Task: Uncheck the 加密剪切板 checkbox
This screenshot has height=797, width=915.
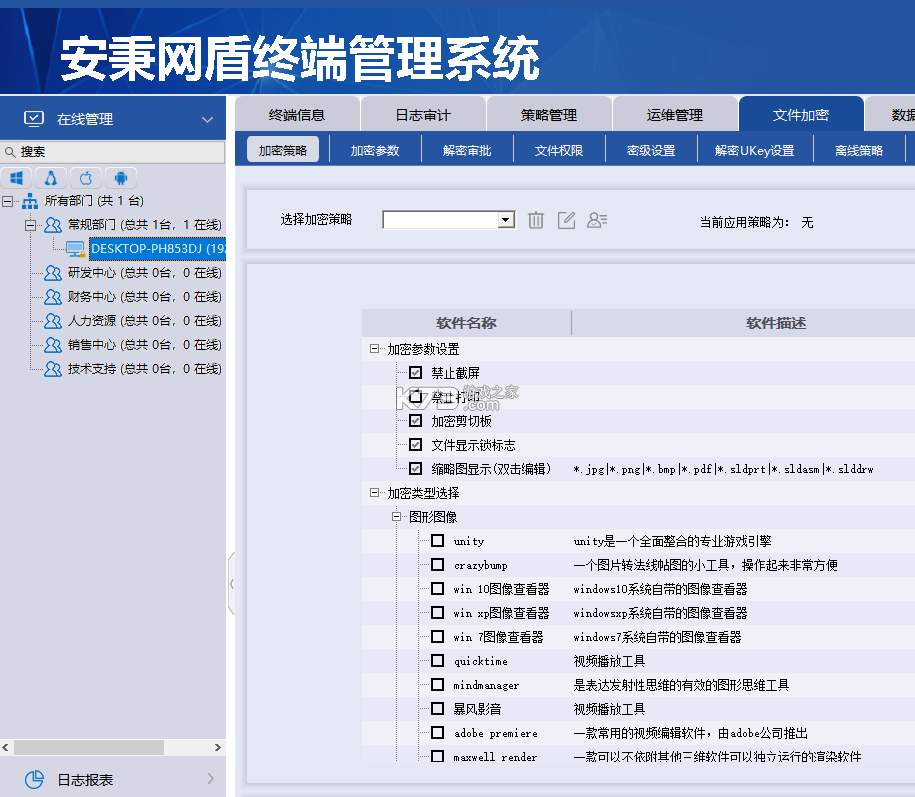Action: [415, 421]
